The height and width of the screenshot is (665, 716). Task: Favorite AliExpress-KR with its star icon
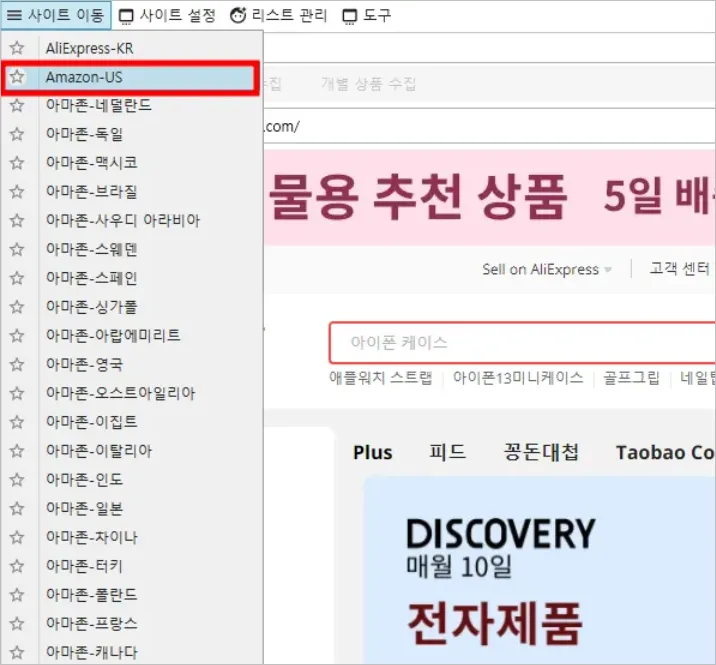point(17,48)
